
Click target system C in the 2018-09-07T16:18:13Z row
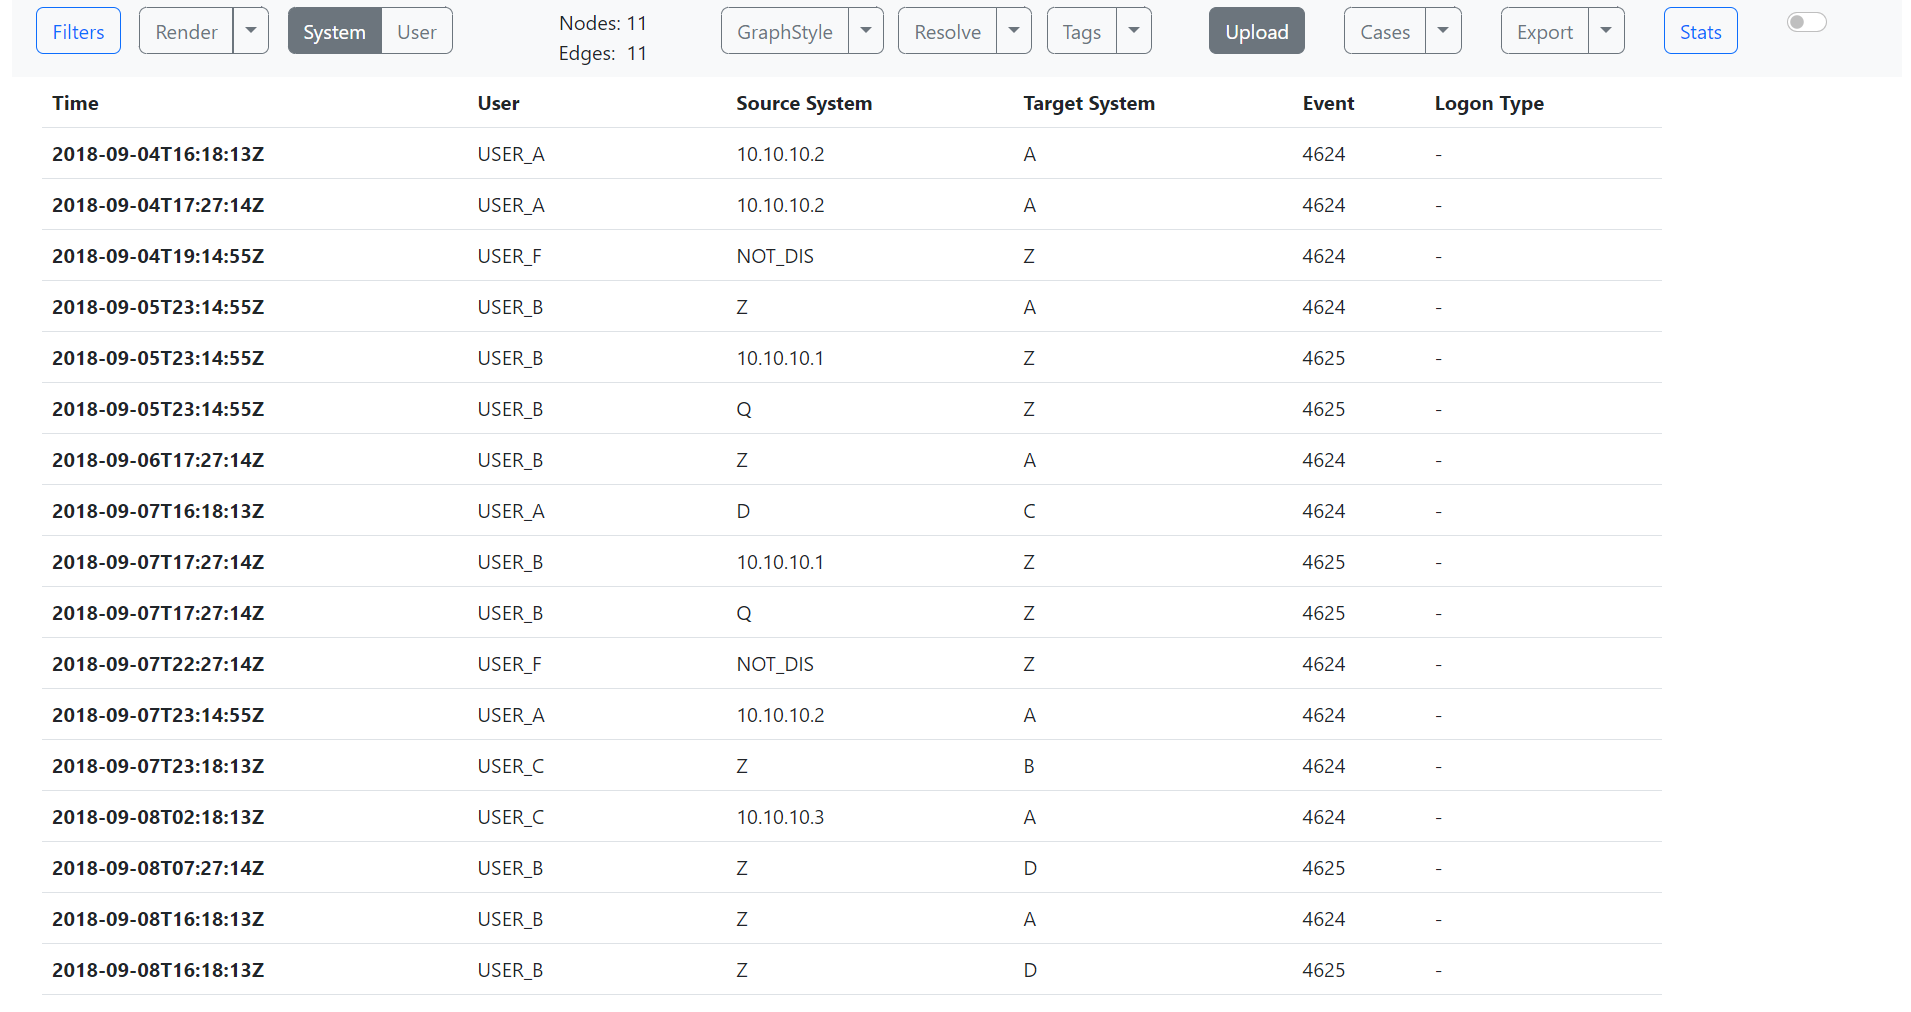coord(1029,511)
